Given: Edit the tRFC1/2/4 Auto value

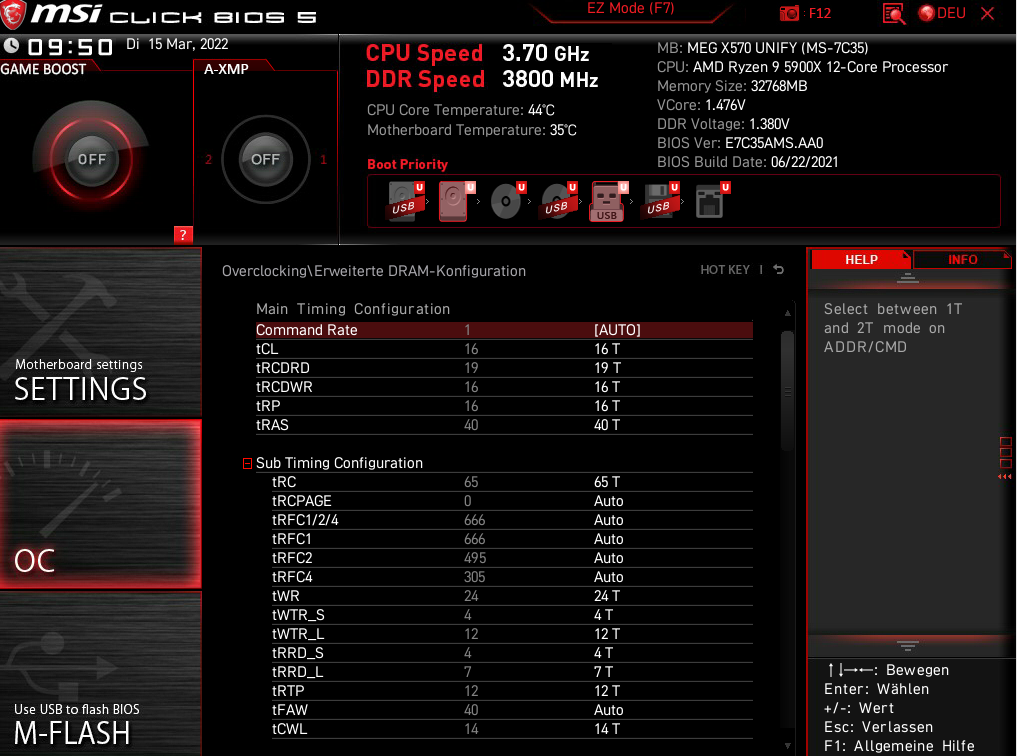Looking at the screenshot, I should point(608,520).
